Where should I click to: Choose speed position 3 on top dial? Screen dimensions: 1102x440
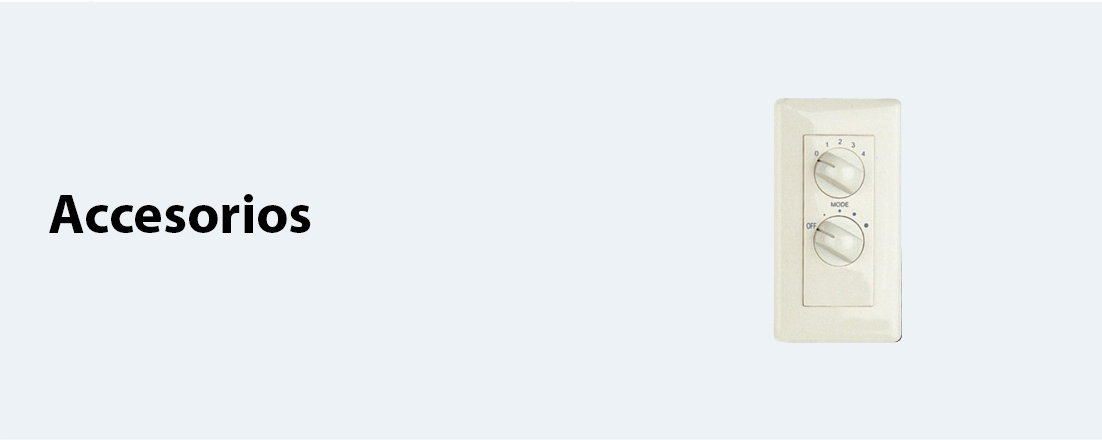[x=853, y=145]
